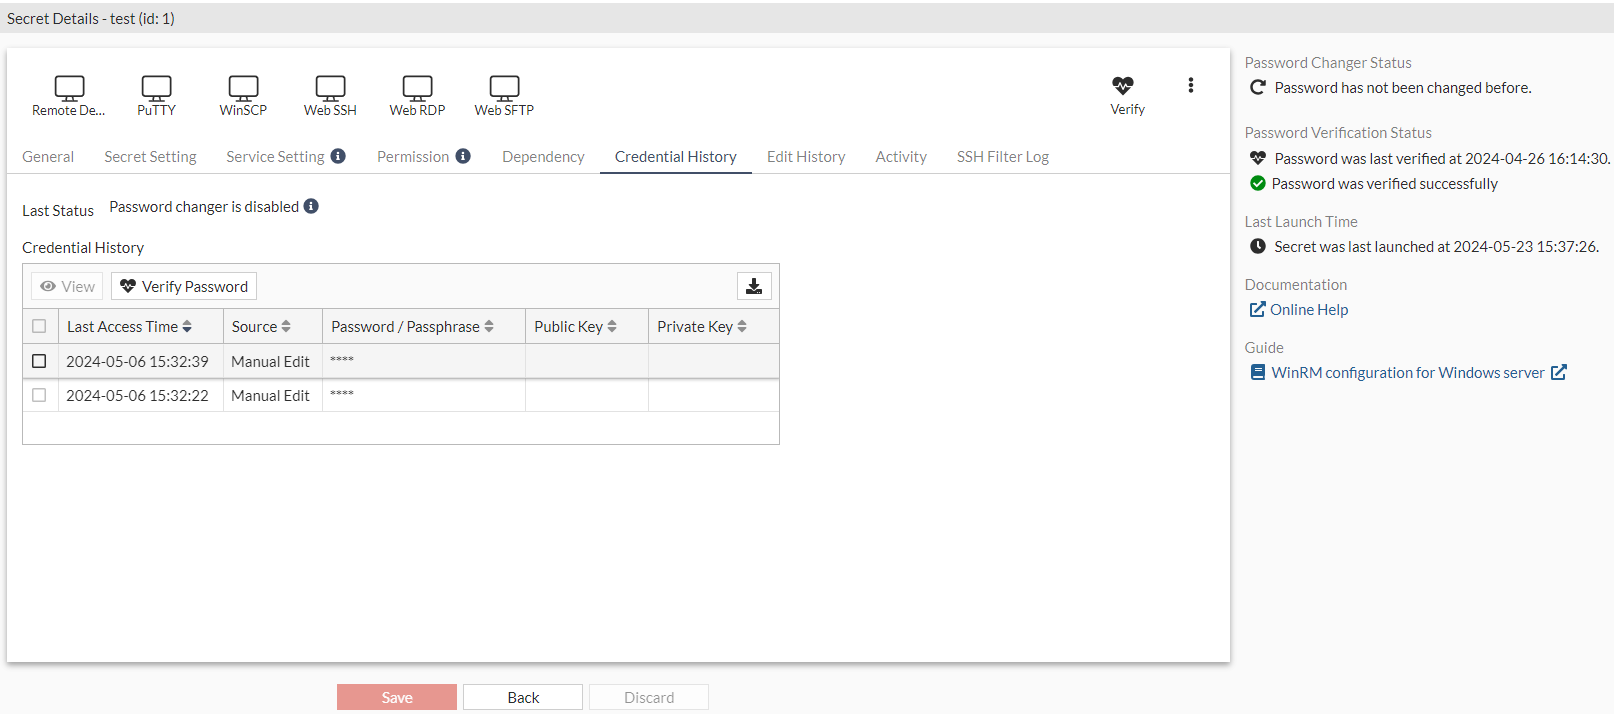Click the View button

[x=67, y=286]
